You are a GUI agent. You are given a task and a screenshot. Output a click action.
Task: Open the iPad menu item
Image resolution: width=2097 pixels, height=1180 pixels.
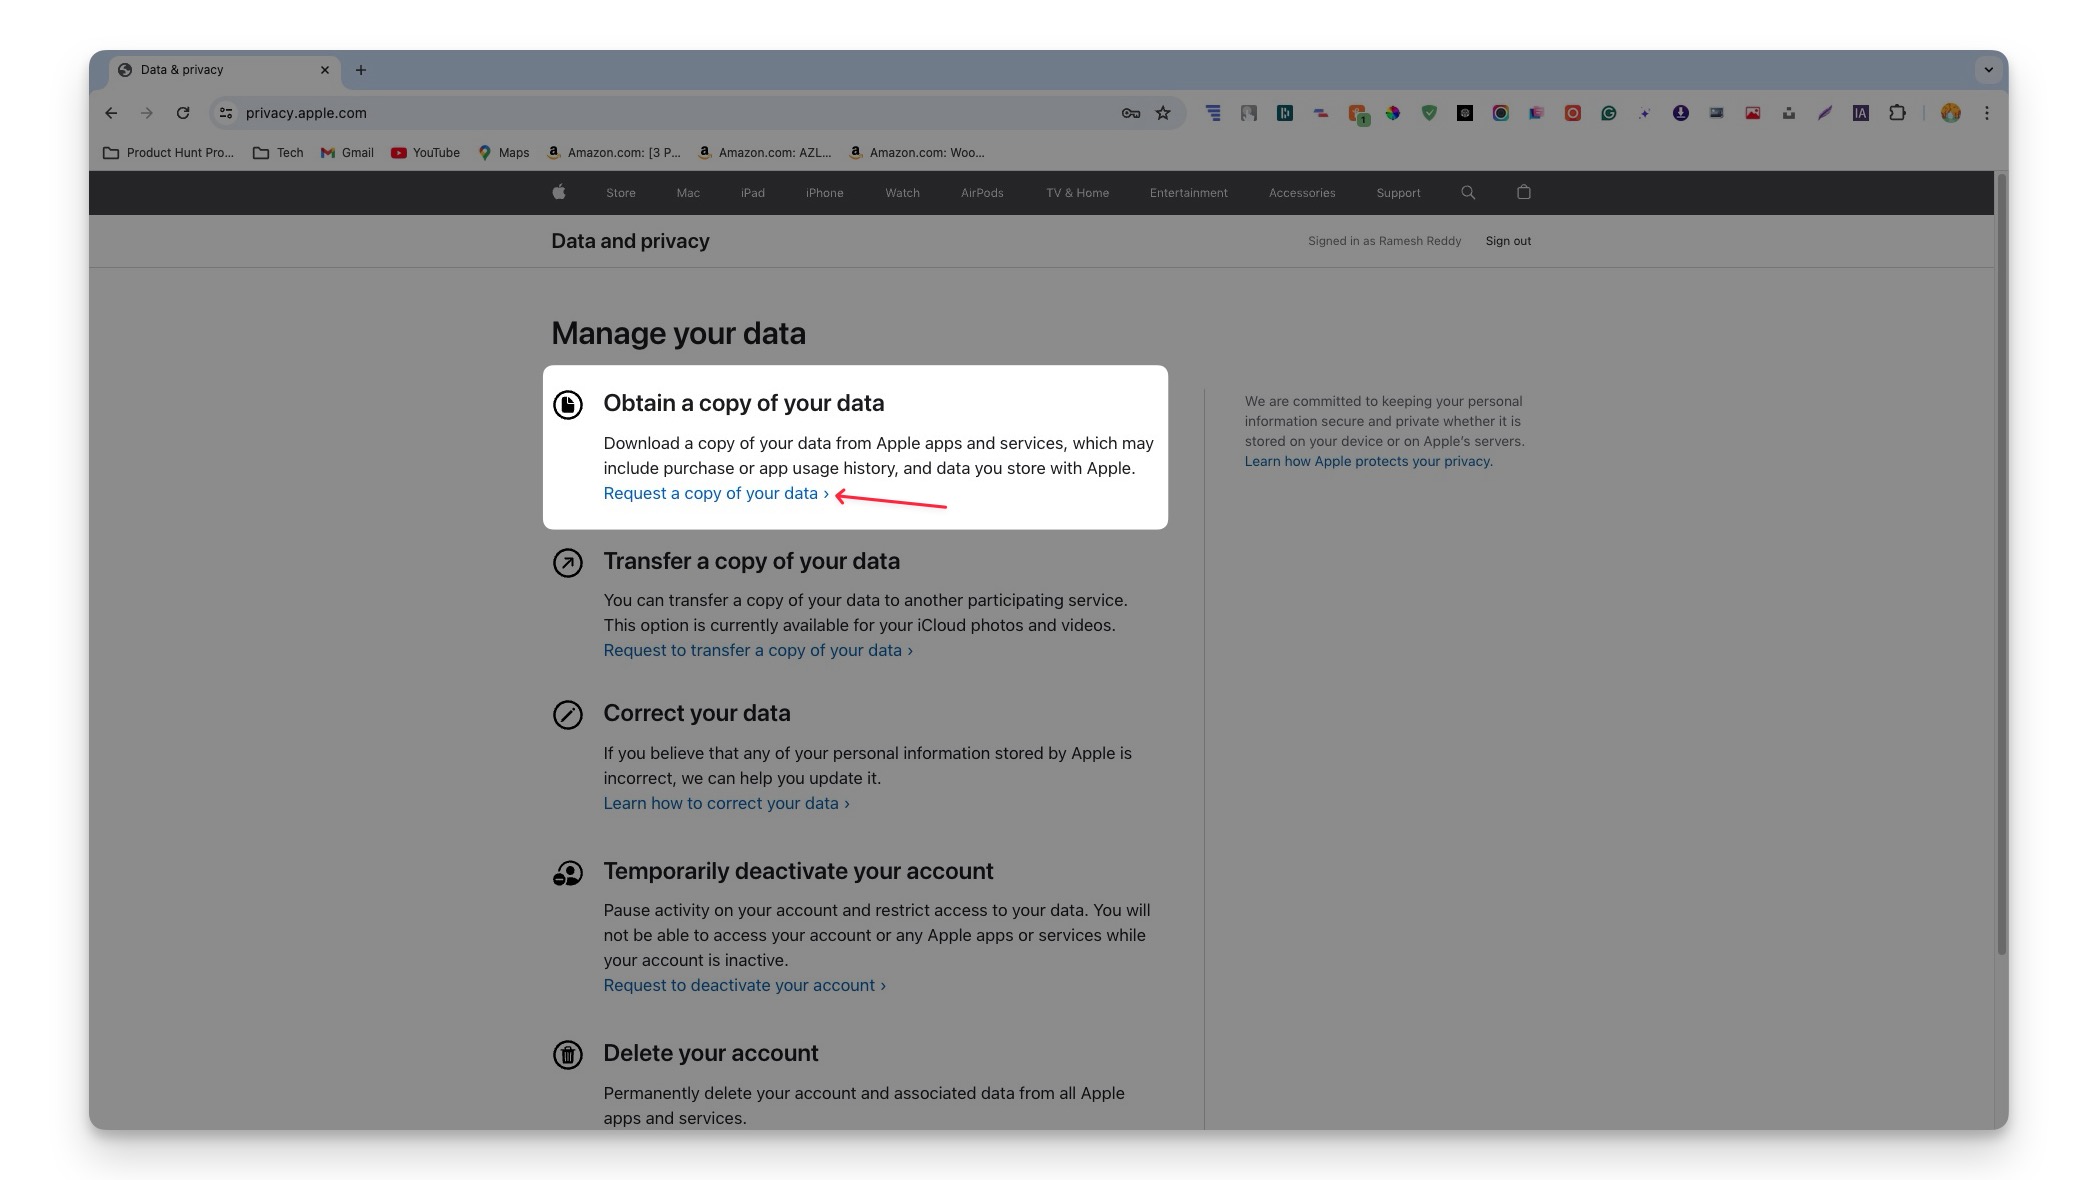(753, 193)
